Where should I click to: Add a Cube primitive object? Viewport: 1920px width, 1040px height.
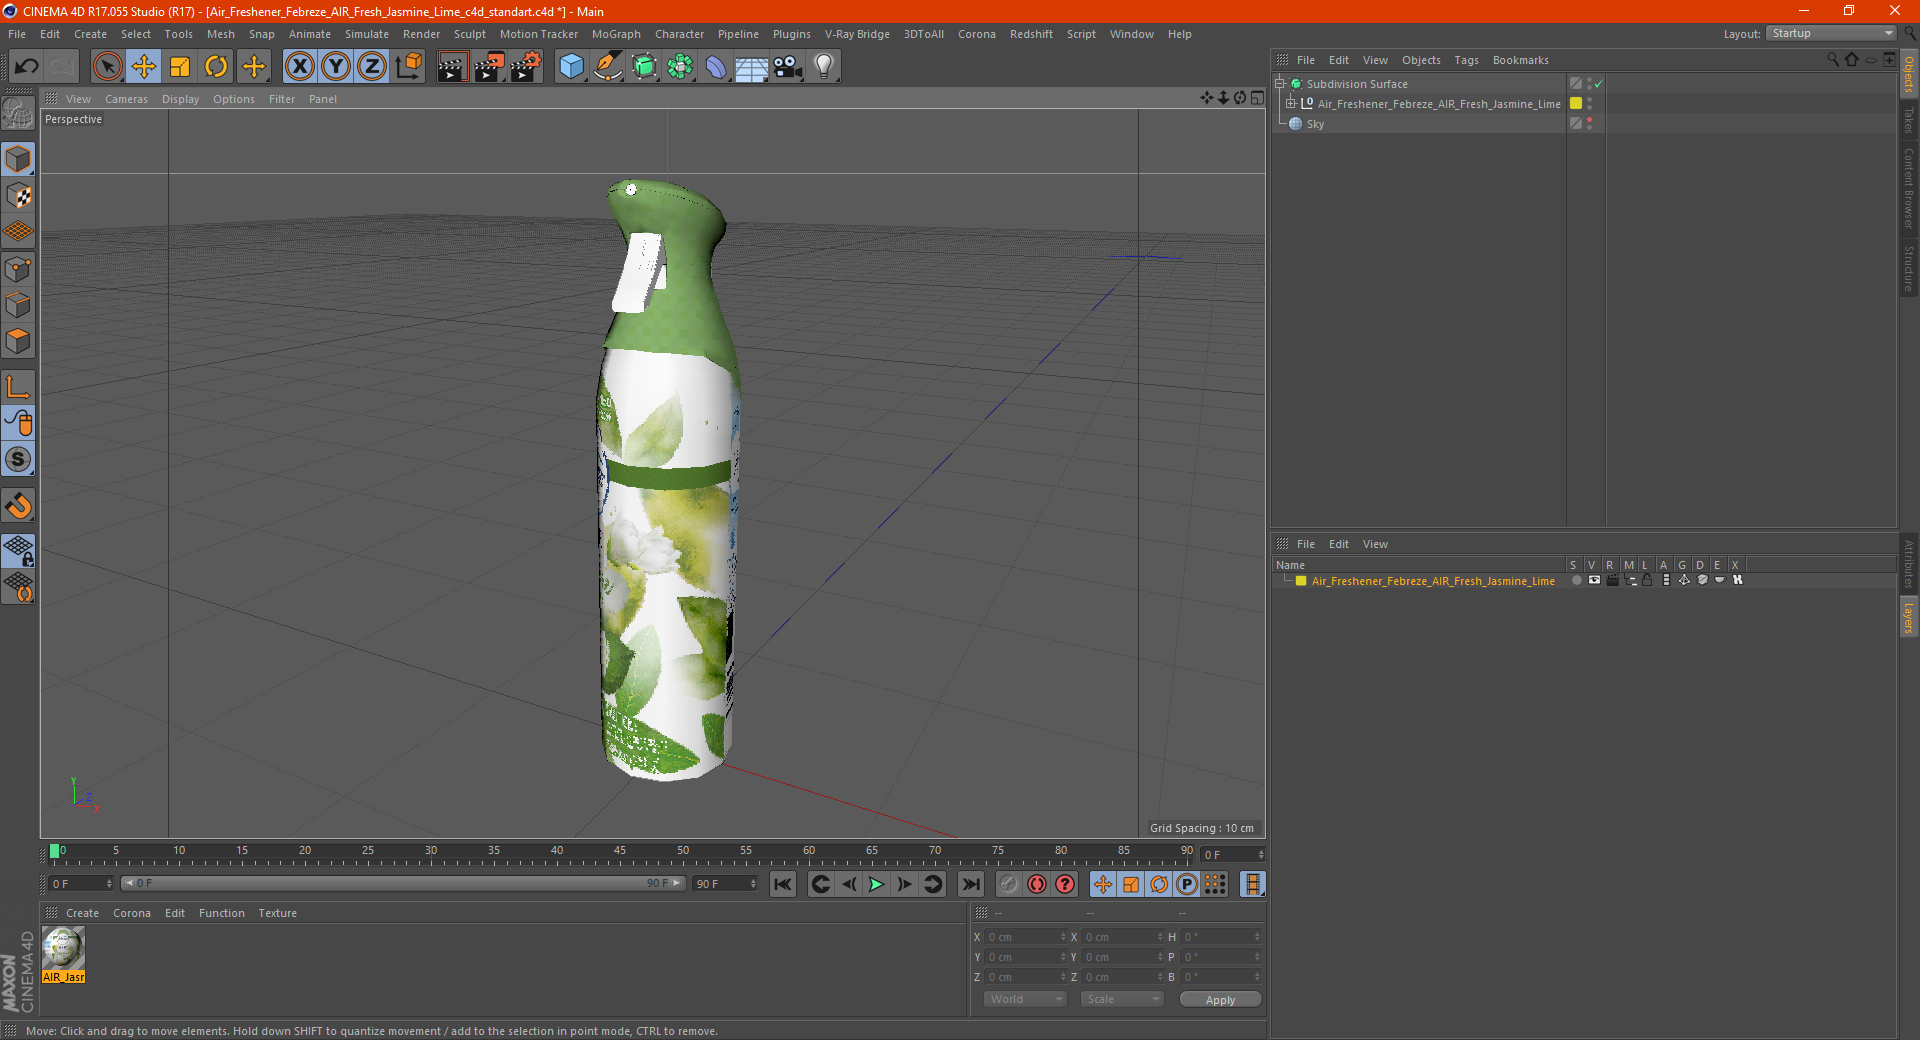[571, 67]
